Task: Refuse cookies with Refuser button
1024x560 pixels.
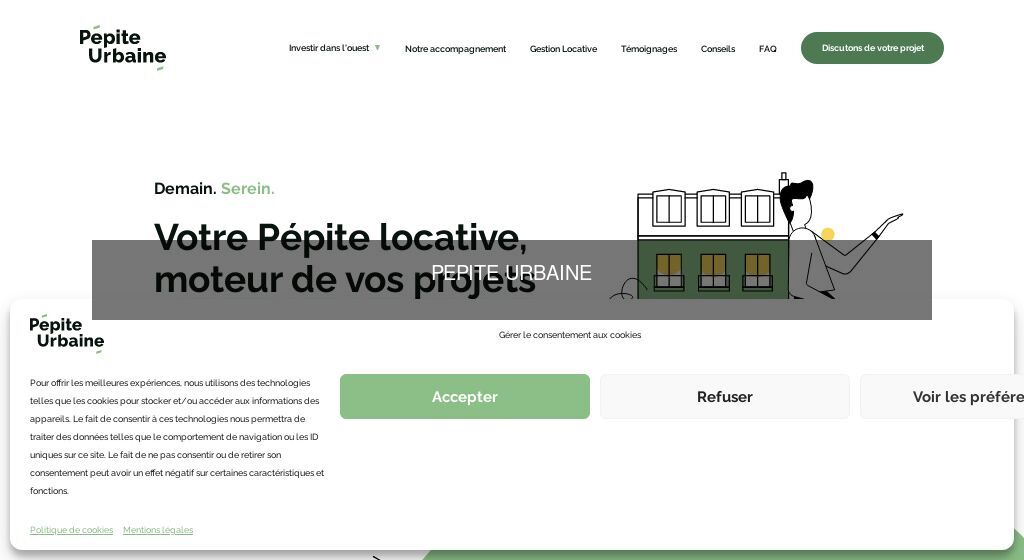Action: click(x=725, y=396)
